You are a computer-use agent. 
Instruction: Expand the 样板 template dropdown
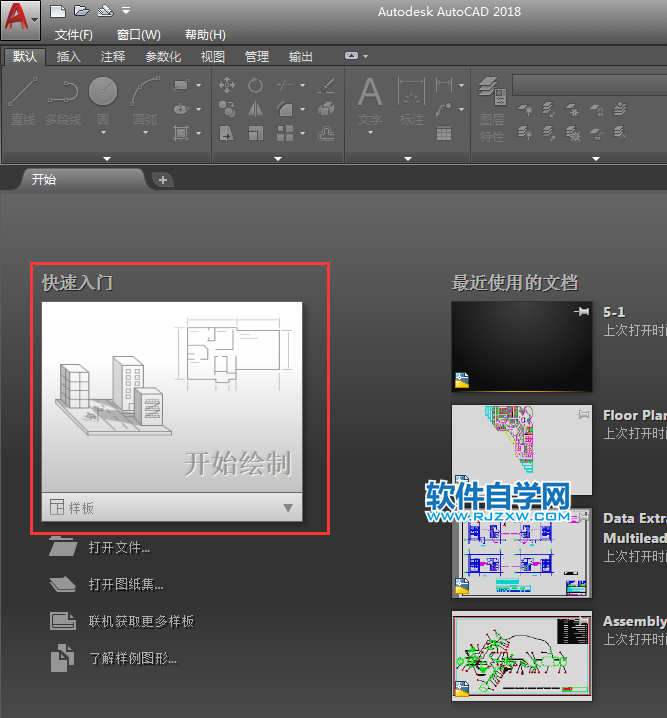(288, 508)
